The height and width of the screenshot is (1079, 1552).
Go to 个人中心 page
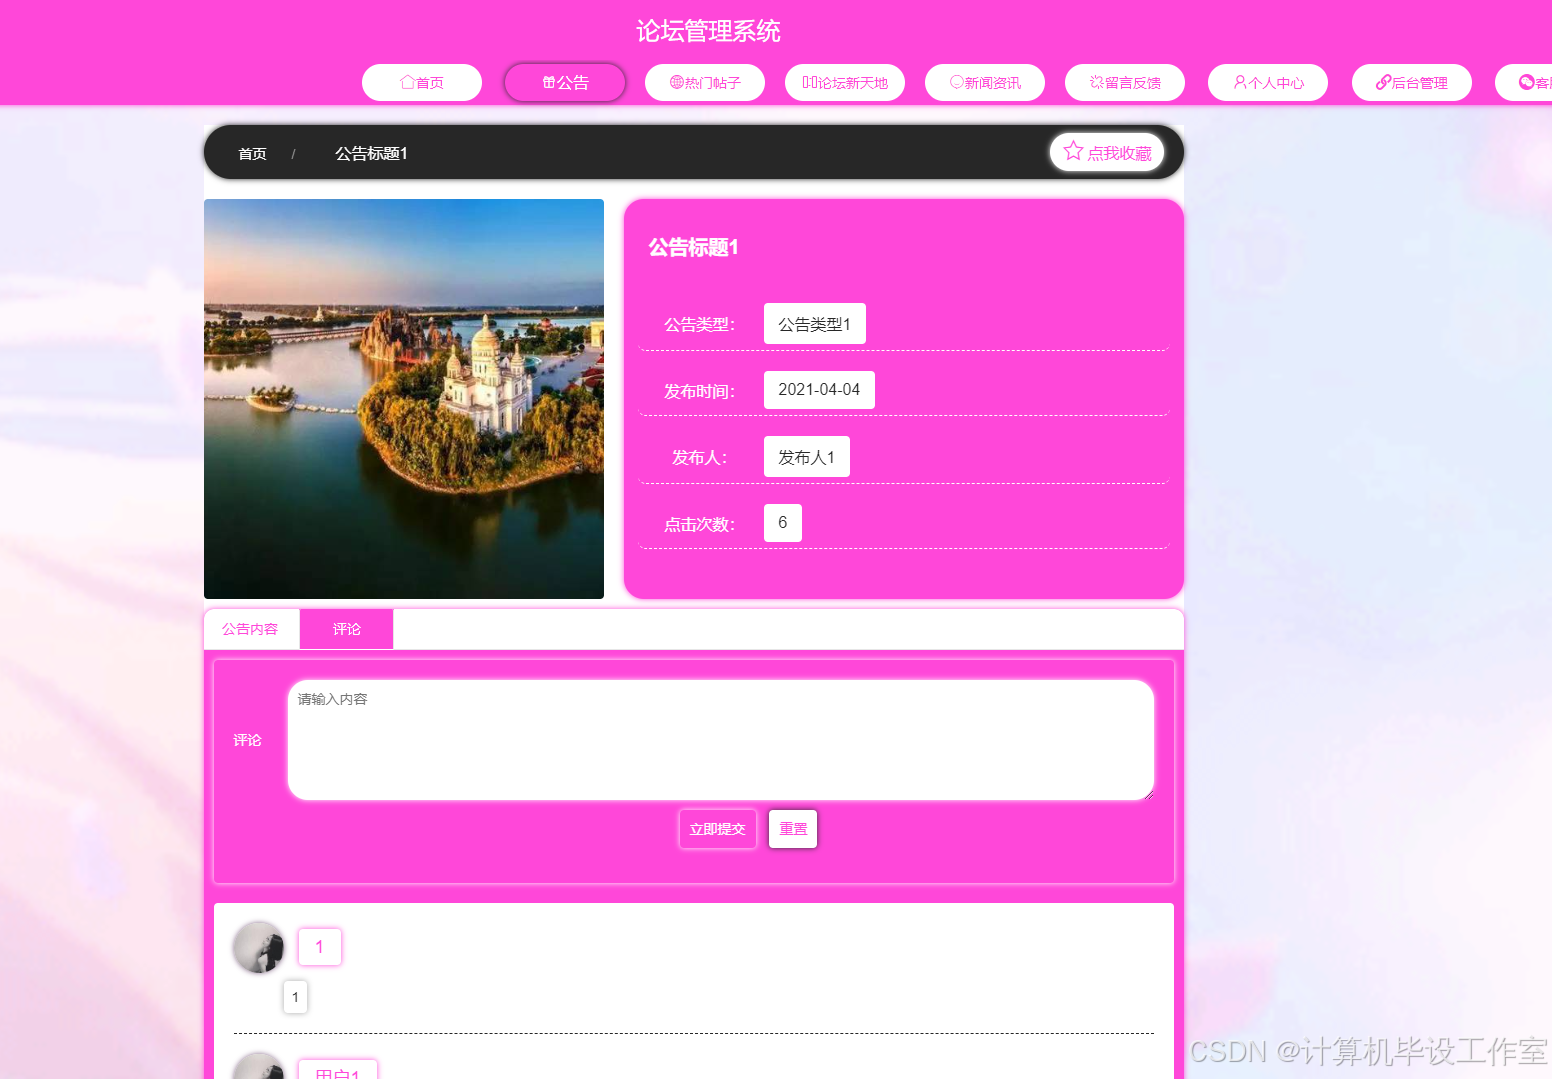pos(1268,83)
